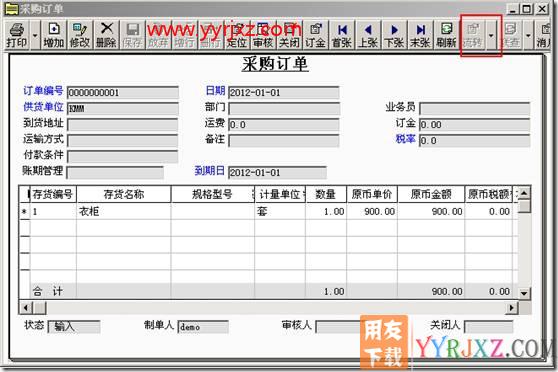Viewport: 558px width, 372px height.
Task: Click the 运输方式 input field
Action: tap(123, 141)
